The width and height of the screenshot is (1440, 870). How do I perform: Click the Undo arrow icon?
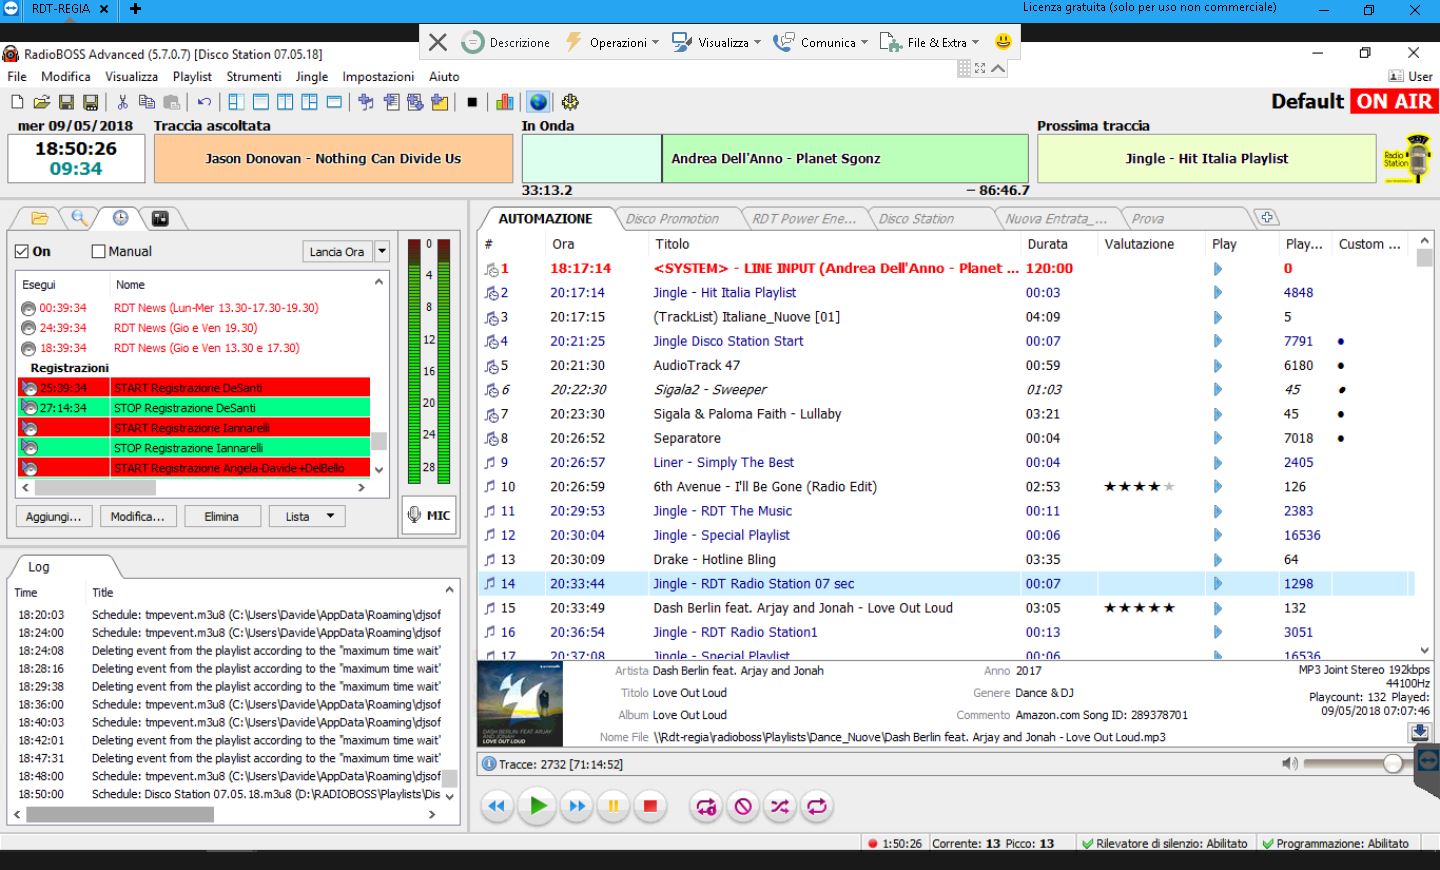click(x=204, y=102)
